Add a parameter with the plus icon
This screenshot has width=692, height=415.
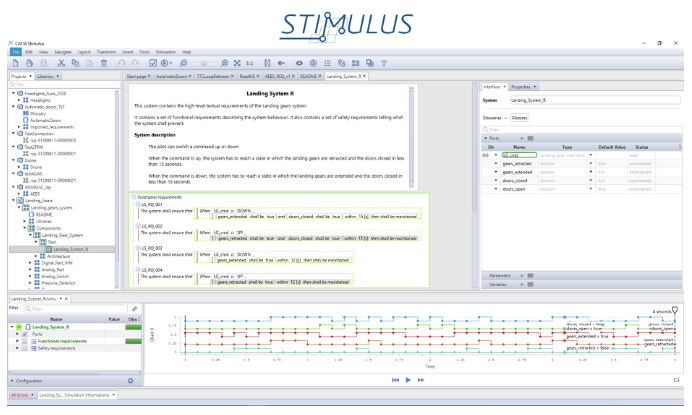[522, 275]
